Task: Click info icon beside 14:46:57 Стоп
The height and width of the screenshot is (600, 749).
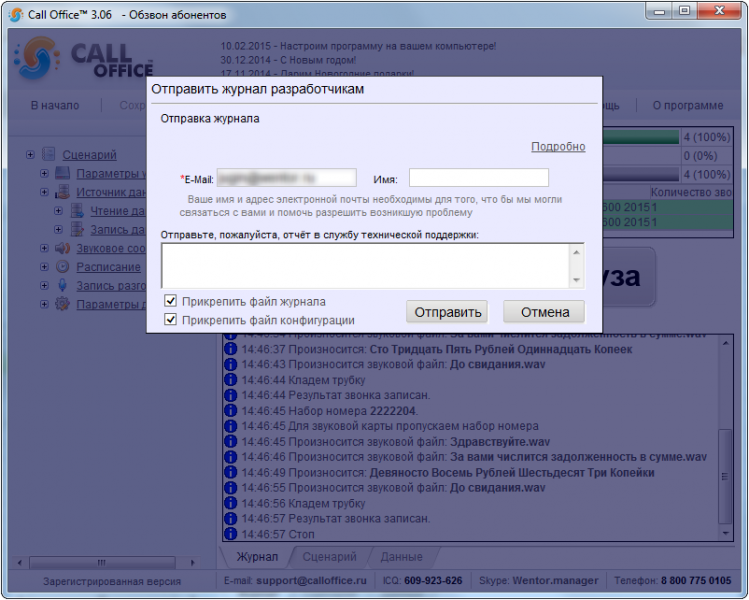Action: coord(231,534)
